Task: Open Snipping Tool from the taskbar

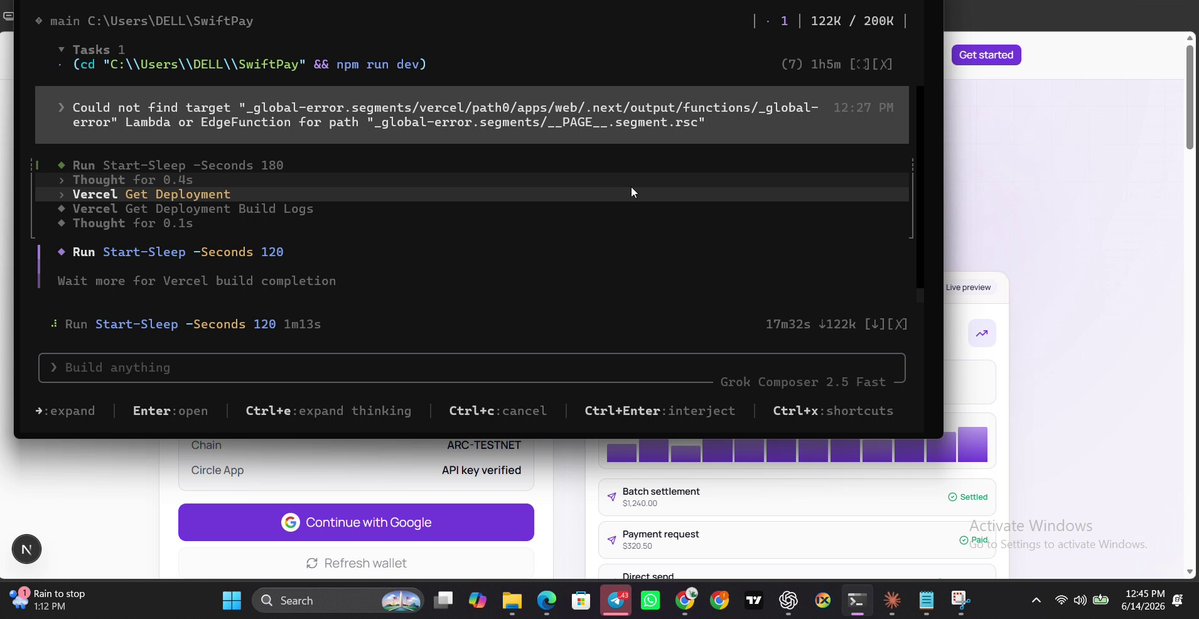Action: pyautogui.click(x=961, y=601)
